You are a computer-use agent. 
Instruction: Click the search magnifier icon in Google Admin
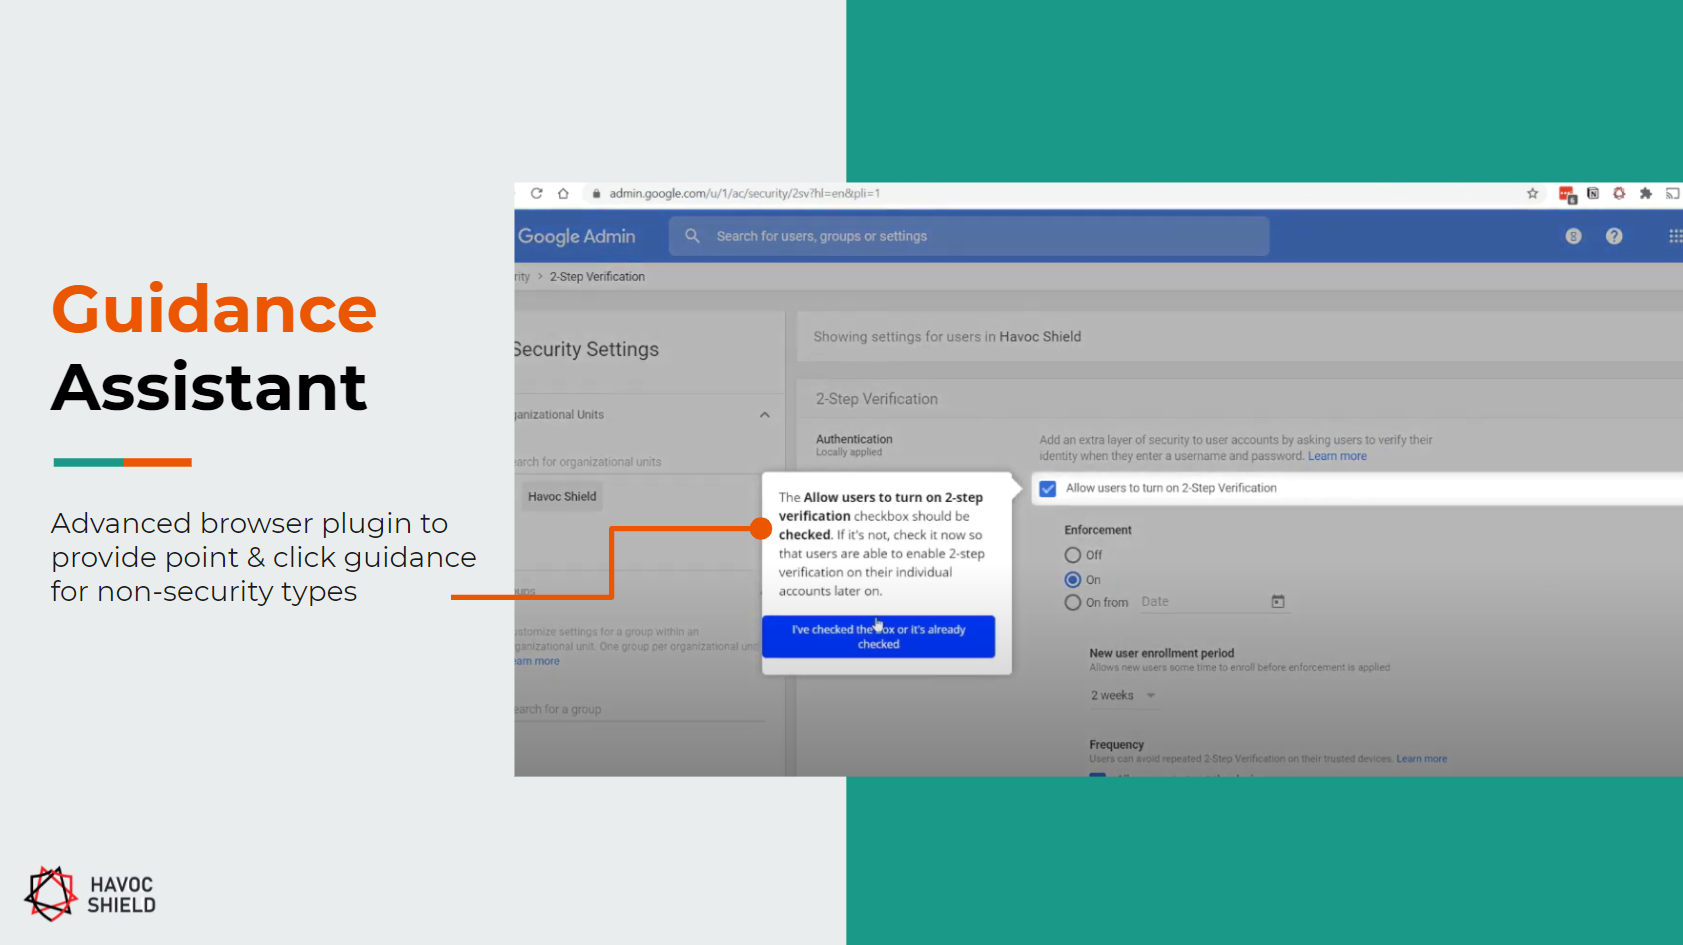[692, 236]
